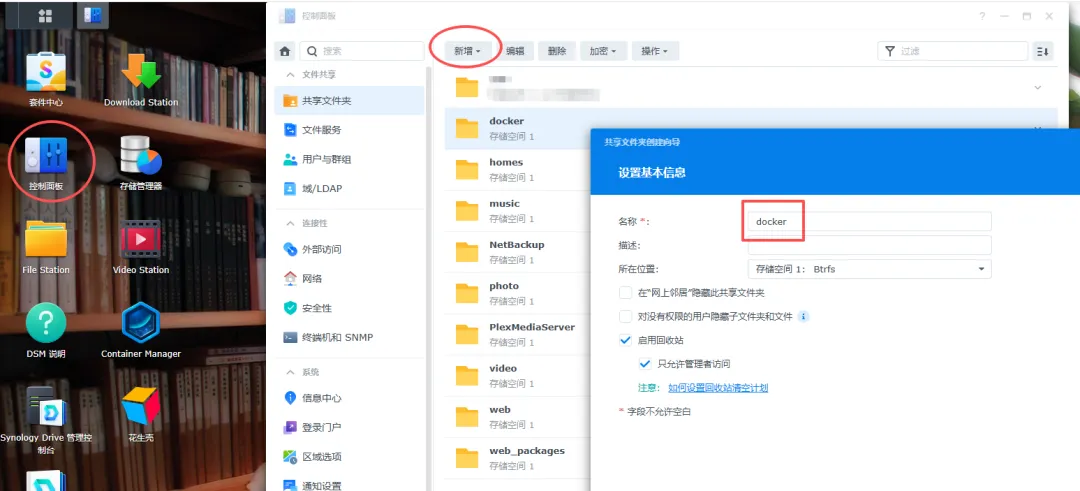Viewport: 1080px width, 491px height.
Task: Open 通知设置 in sidebar
Action: (349, 485)
